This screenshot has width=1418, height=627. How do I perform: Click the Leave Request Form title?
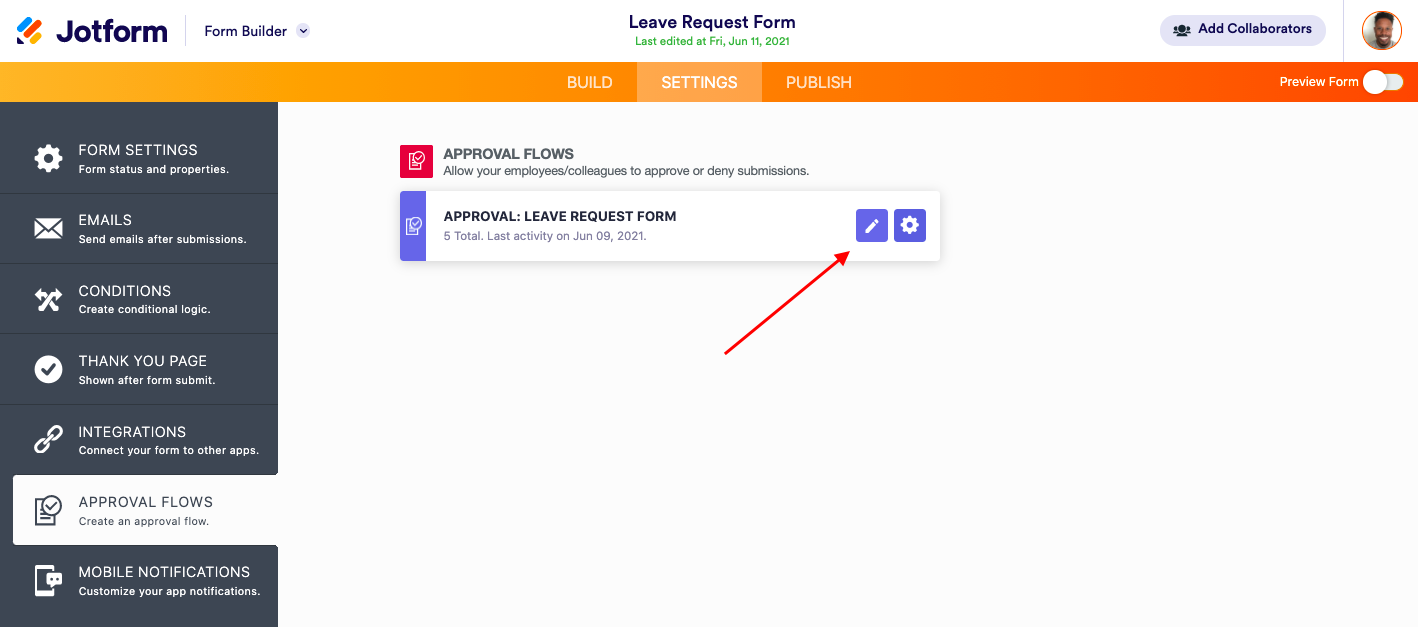712,22
